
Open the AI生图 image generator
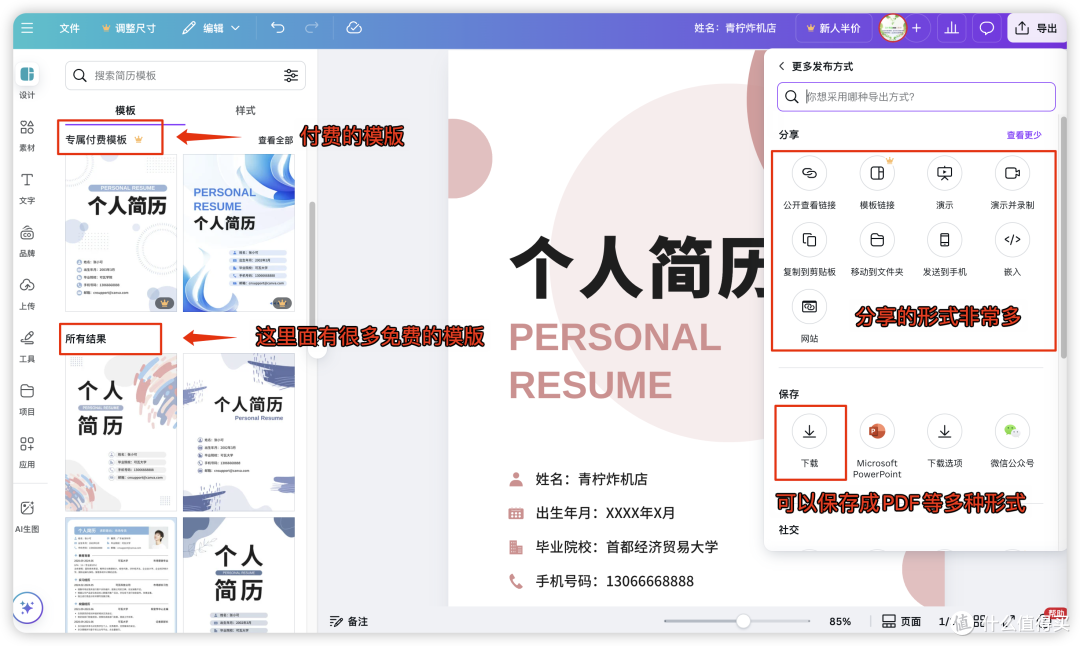pyautogui.click(x=28, y=517)
